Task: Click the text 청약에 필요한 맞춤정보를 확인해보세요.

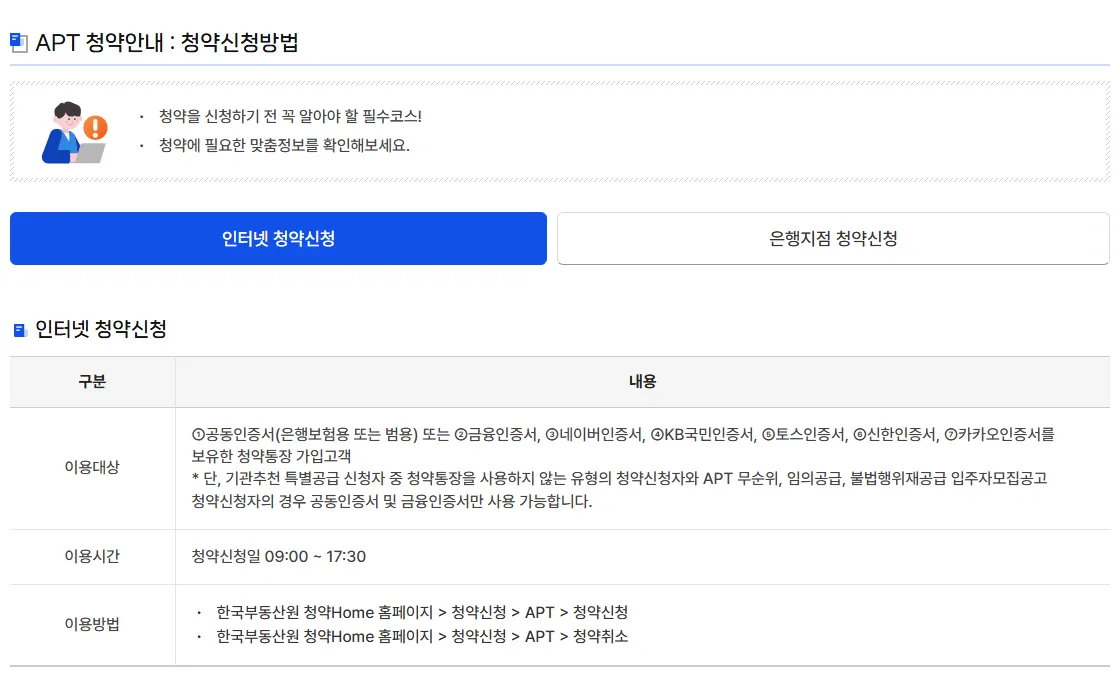Action: pos(284,145)
